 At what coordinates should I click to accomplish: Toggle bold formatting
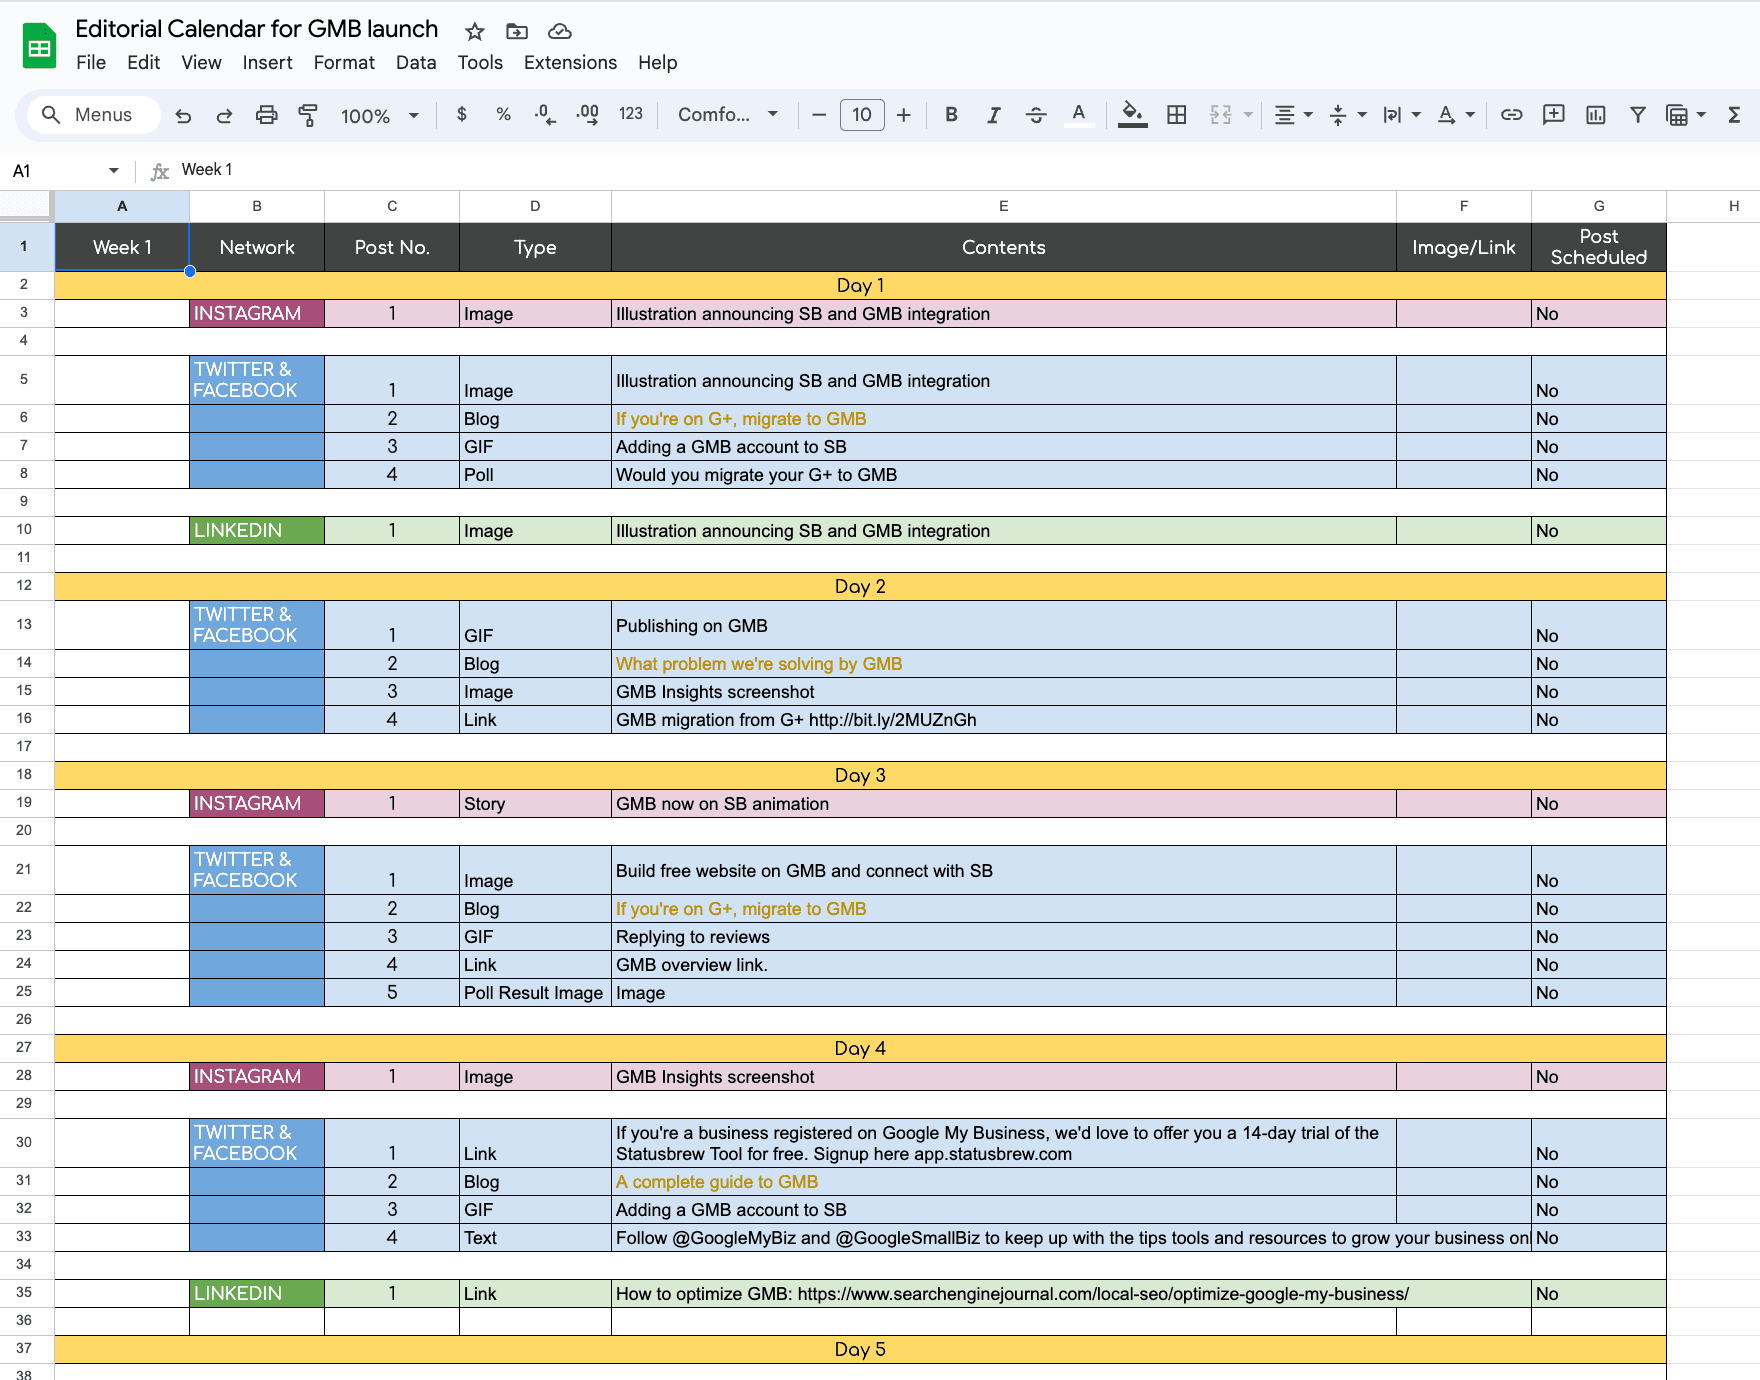[x=951, y=115]
